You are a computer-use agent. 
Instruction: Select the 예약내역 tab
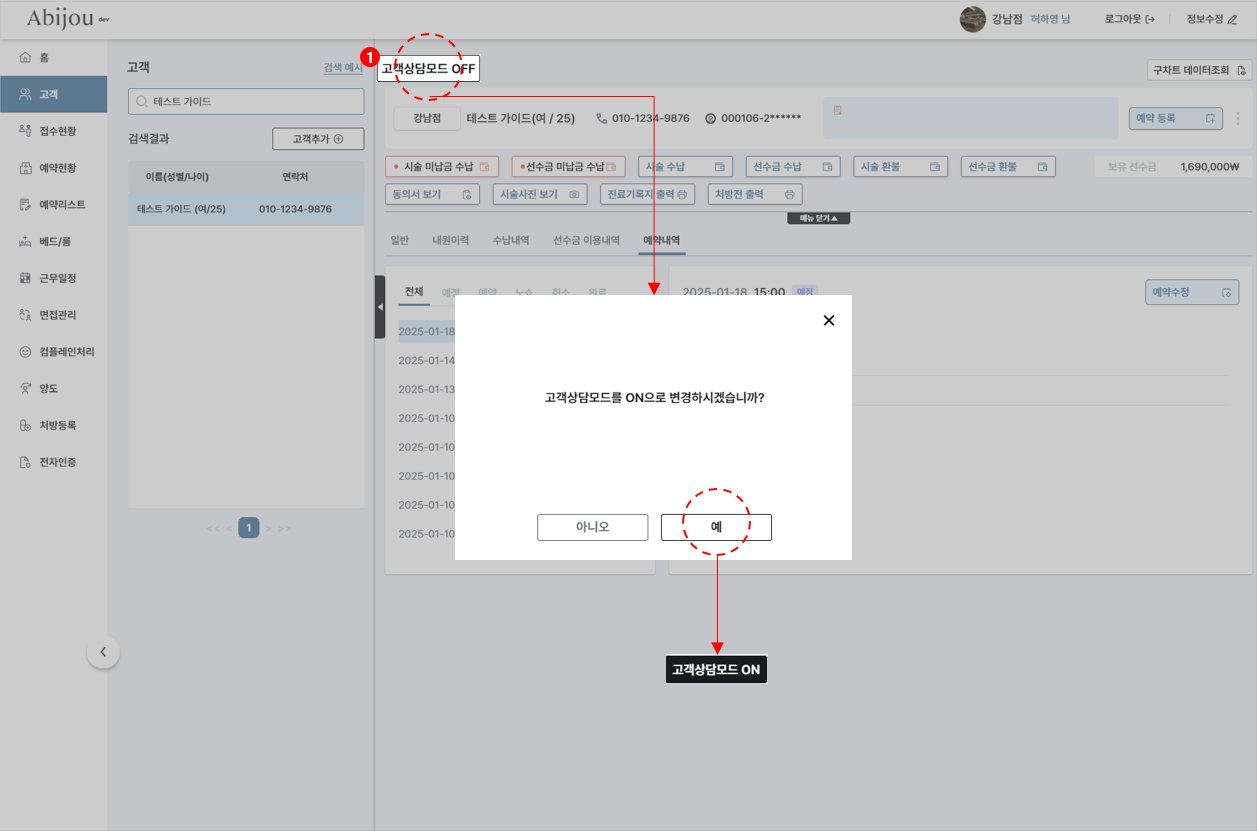tap(661, 240)
